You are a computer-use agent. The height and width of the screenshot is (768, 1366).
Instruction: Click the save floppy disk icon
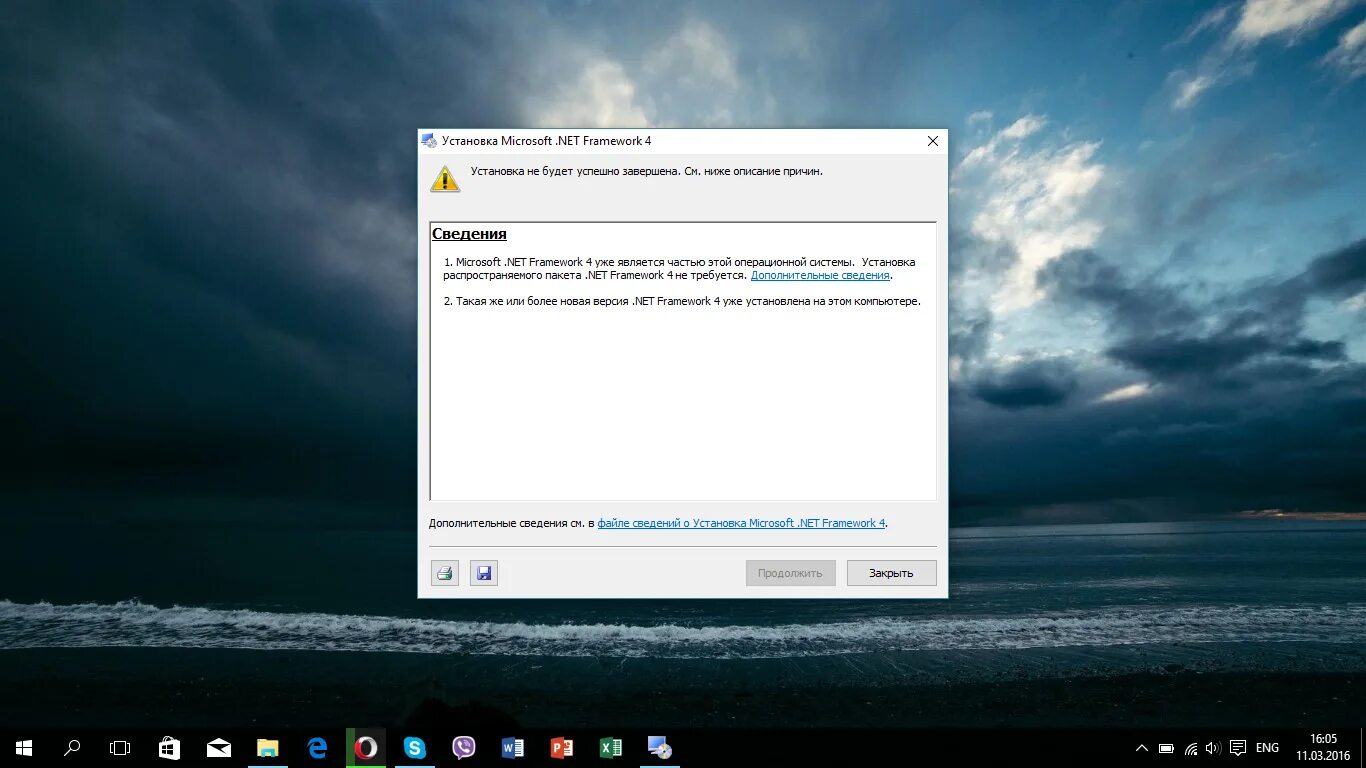pos(484,573)
